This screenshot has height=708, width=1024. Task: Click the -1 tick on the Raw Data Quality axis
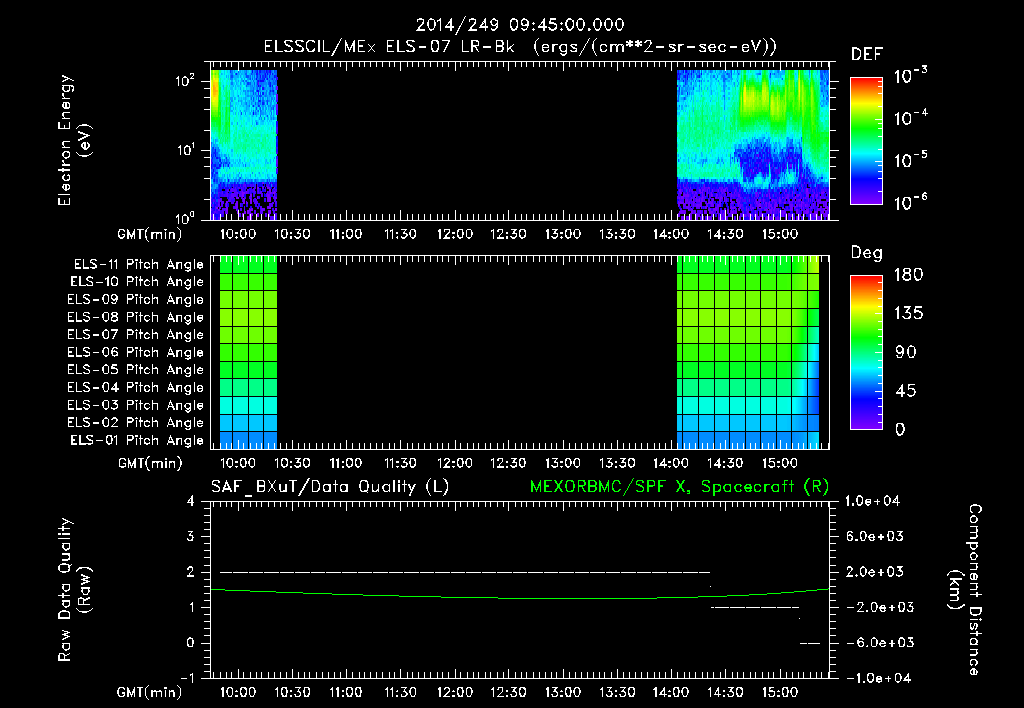pyautogui.click(x=187, y=678)
